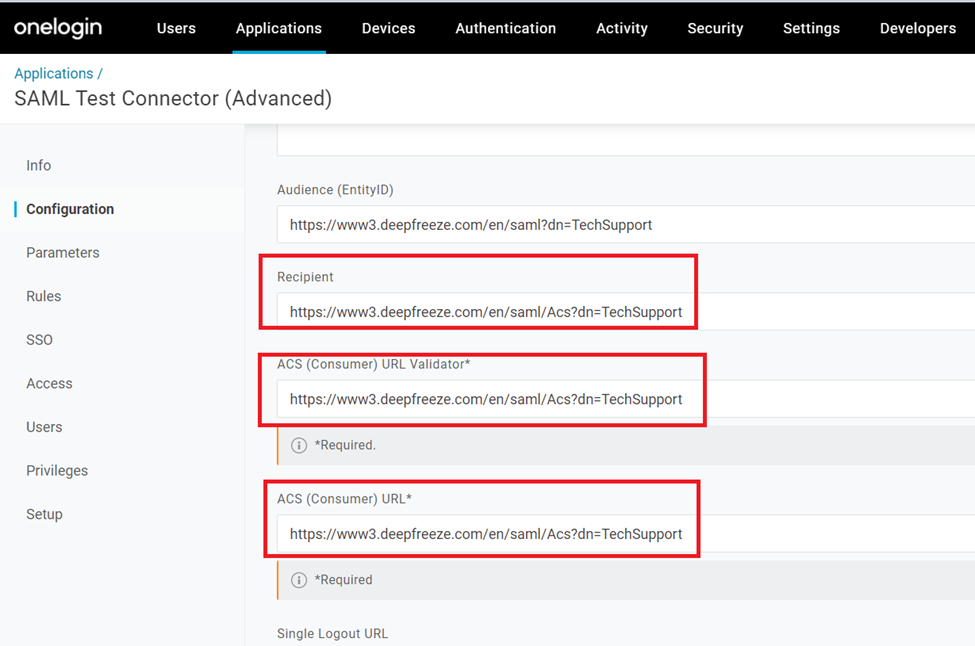975x646 pixels.
Task: Open the Devices menu
Action: coord(388,28)
